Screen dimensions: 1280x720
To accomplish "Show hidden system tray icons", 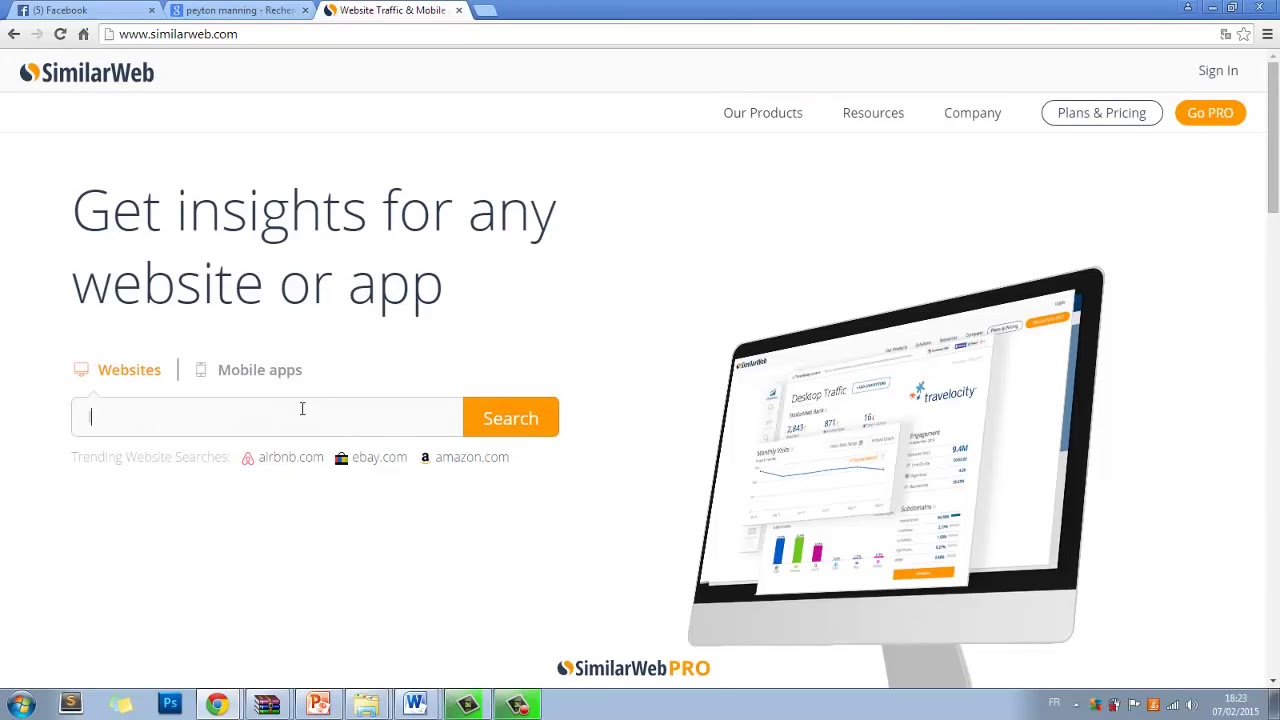I will coord(1076,705).
